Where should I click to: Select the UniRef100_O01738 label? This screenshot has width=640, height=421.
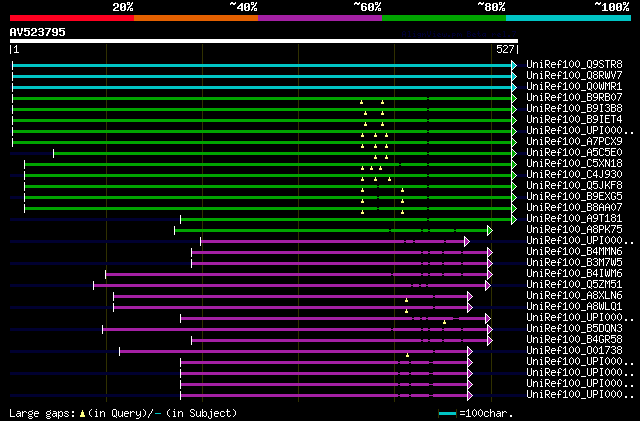coord(574,351)
